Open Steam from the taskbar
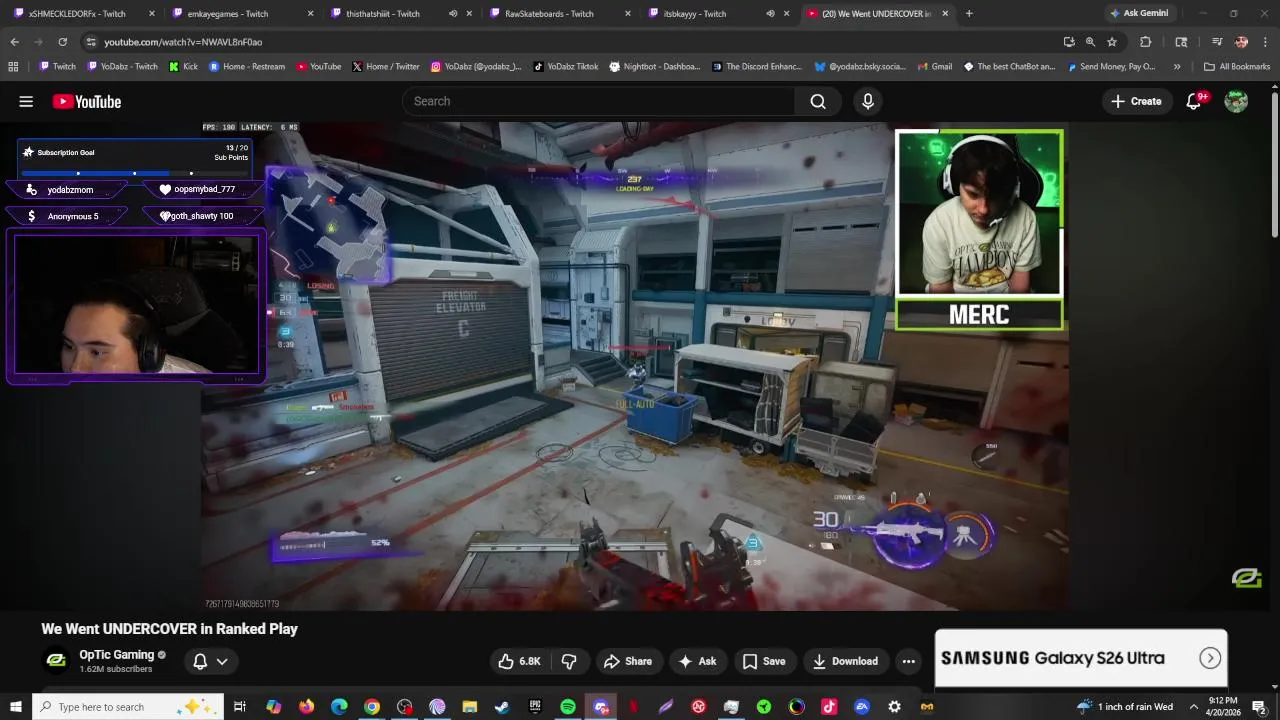 [x=502, y=707]
